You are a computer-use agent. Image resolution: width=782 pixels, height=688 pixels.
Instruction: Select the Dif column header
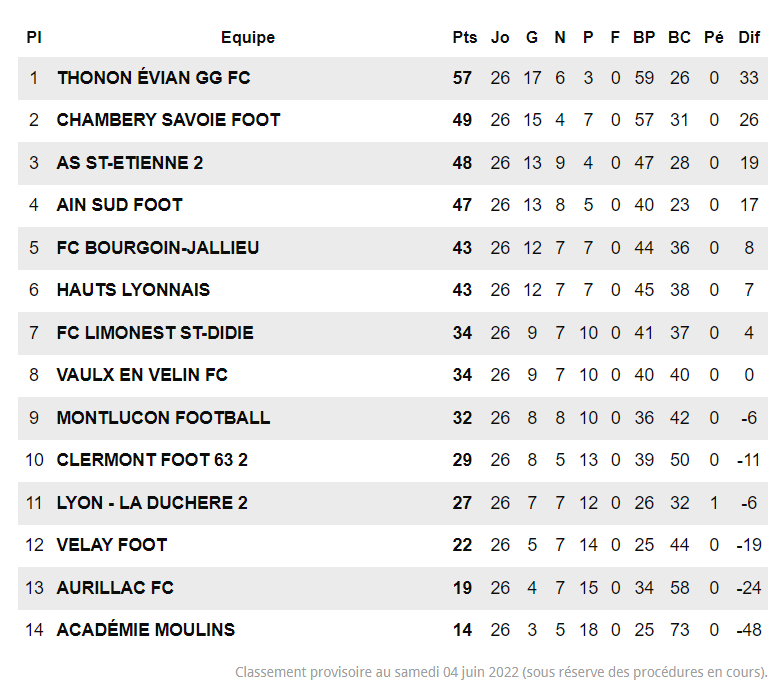[x=749, y=38]
